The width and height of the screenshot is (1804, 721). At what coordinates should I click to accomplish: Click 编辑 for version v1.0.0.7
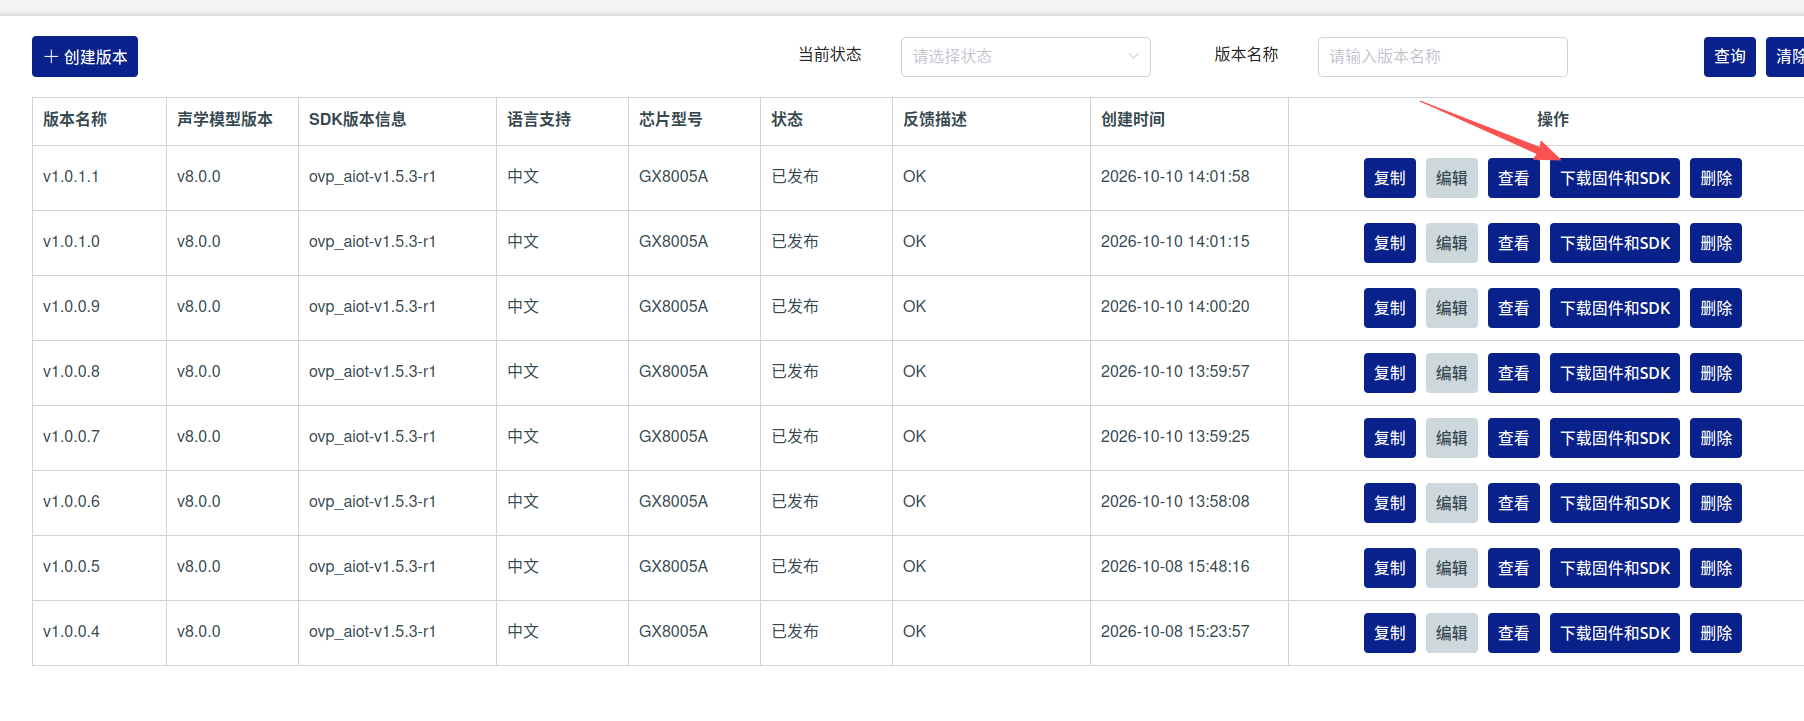(1451, 438)
